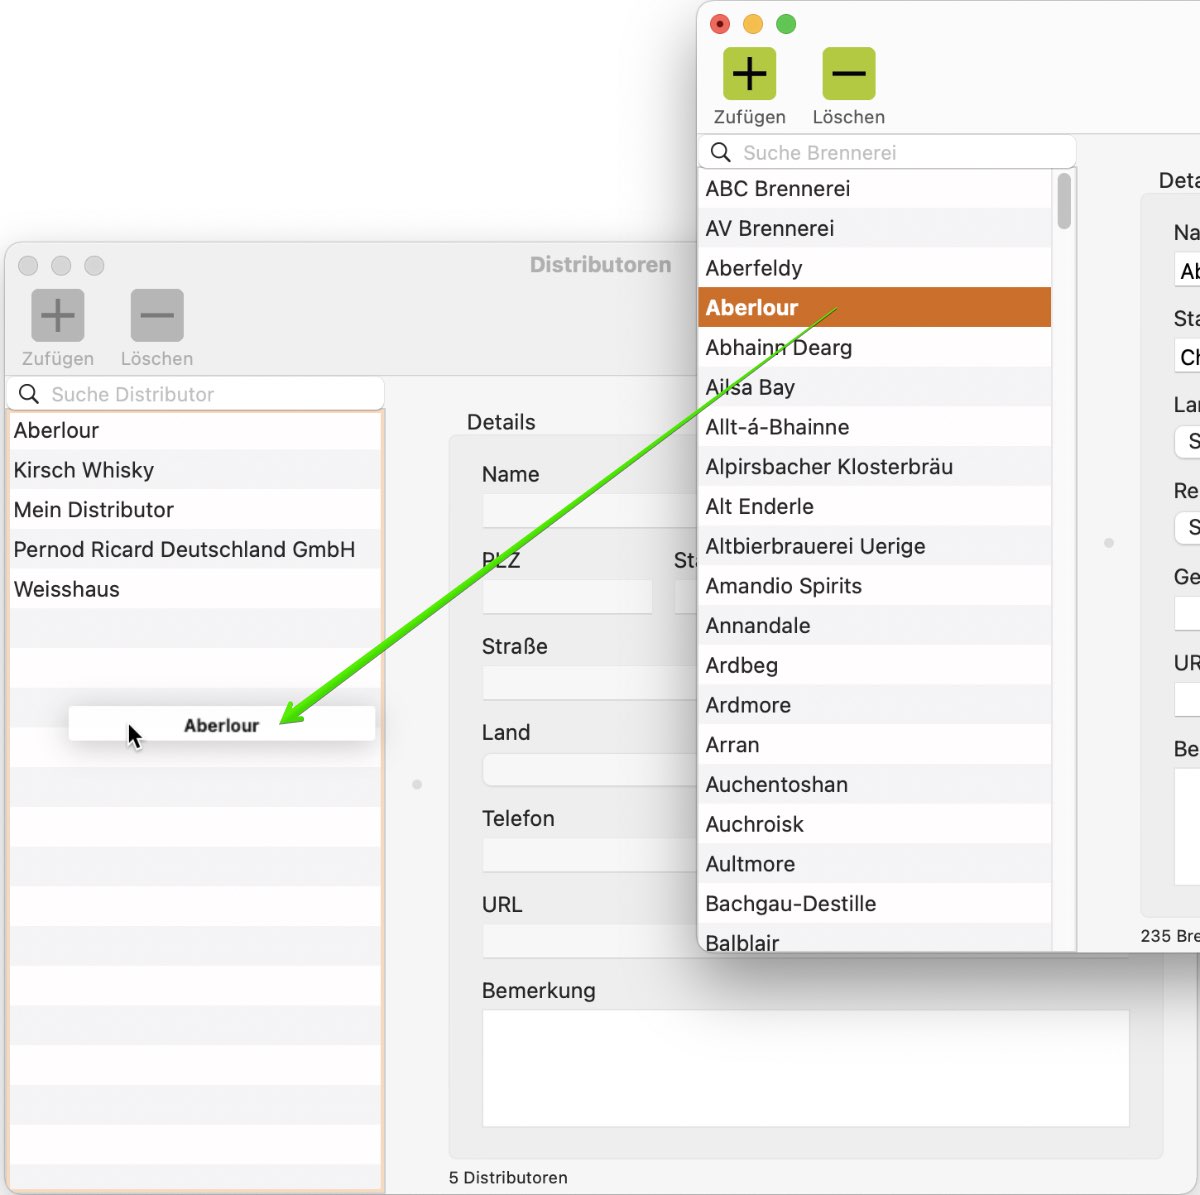Click the Straße field in Distributoren details
The width and height of the screenshot is (1200, 1195).
click(x=590, y=683)
